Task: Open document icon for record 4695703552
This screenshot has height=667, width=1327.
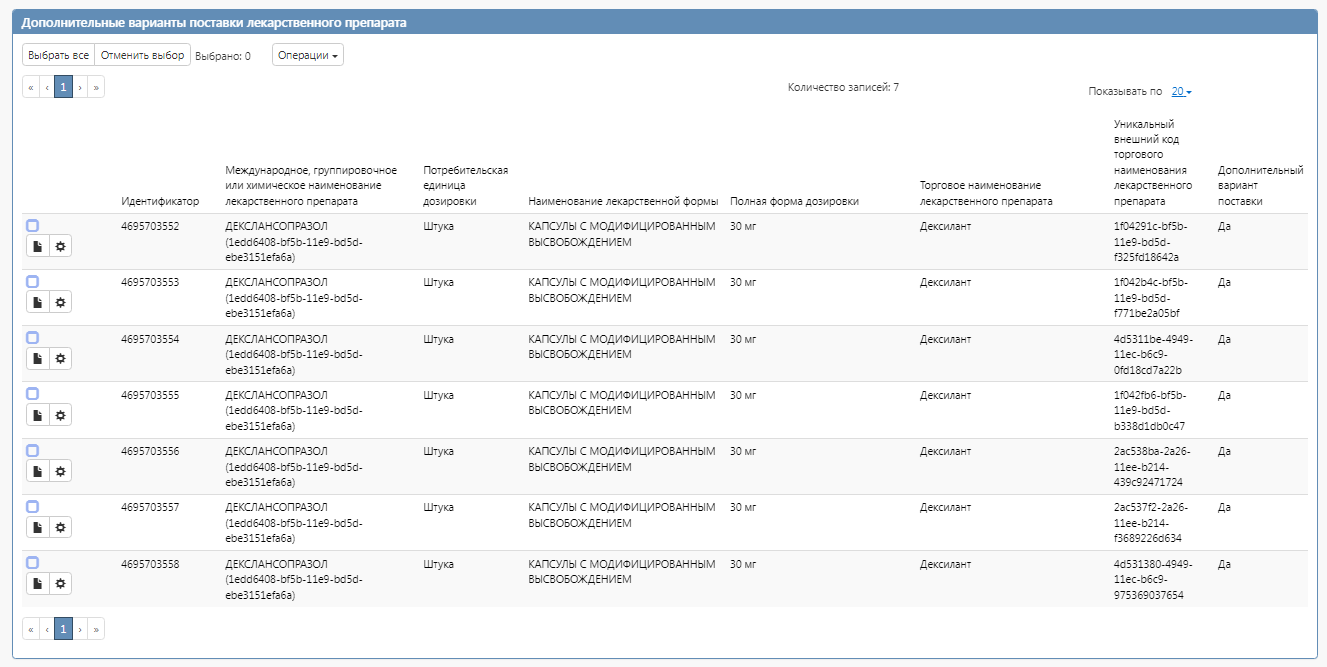Action: click(x=37, y=246)
